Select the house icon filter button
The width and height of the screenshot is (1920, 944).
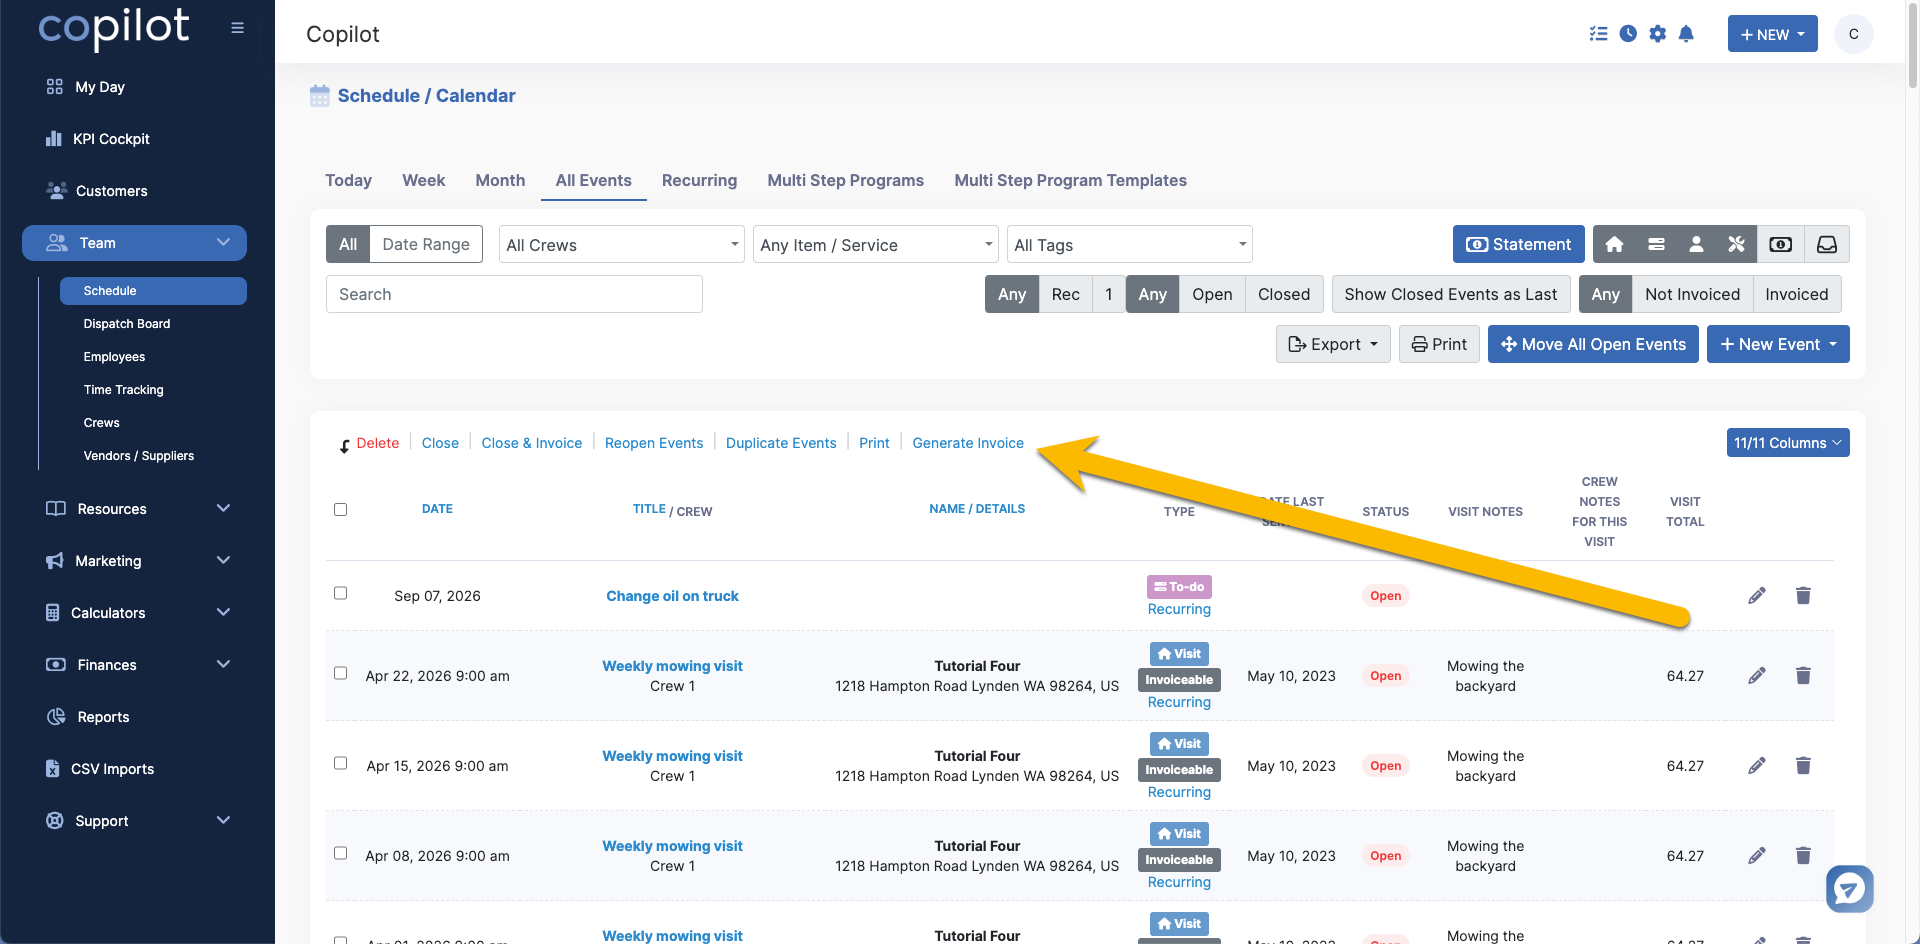[x=1614, y=244]
